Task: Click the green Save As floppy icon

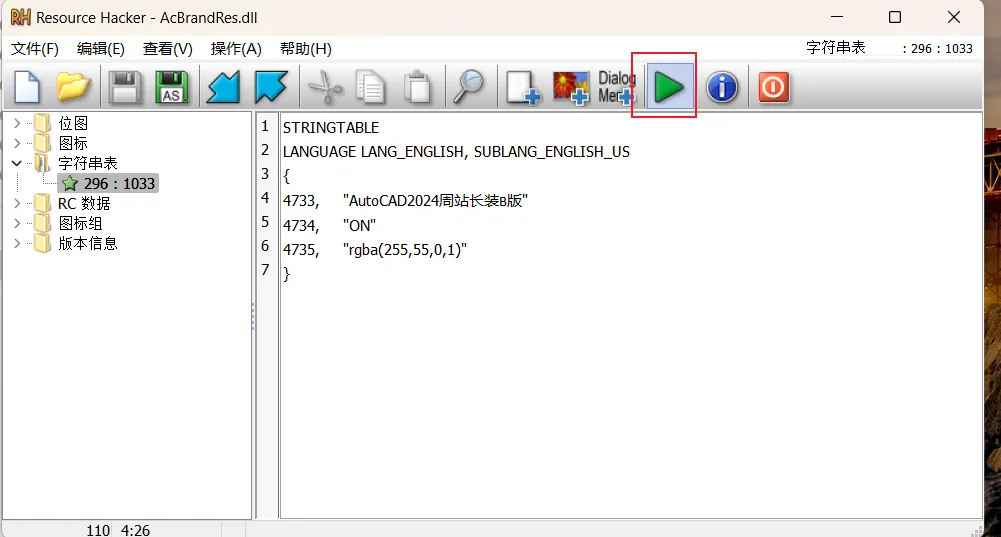Action: [171, 87]
